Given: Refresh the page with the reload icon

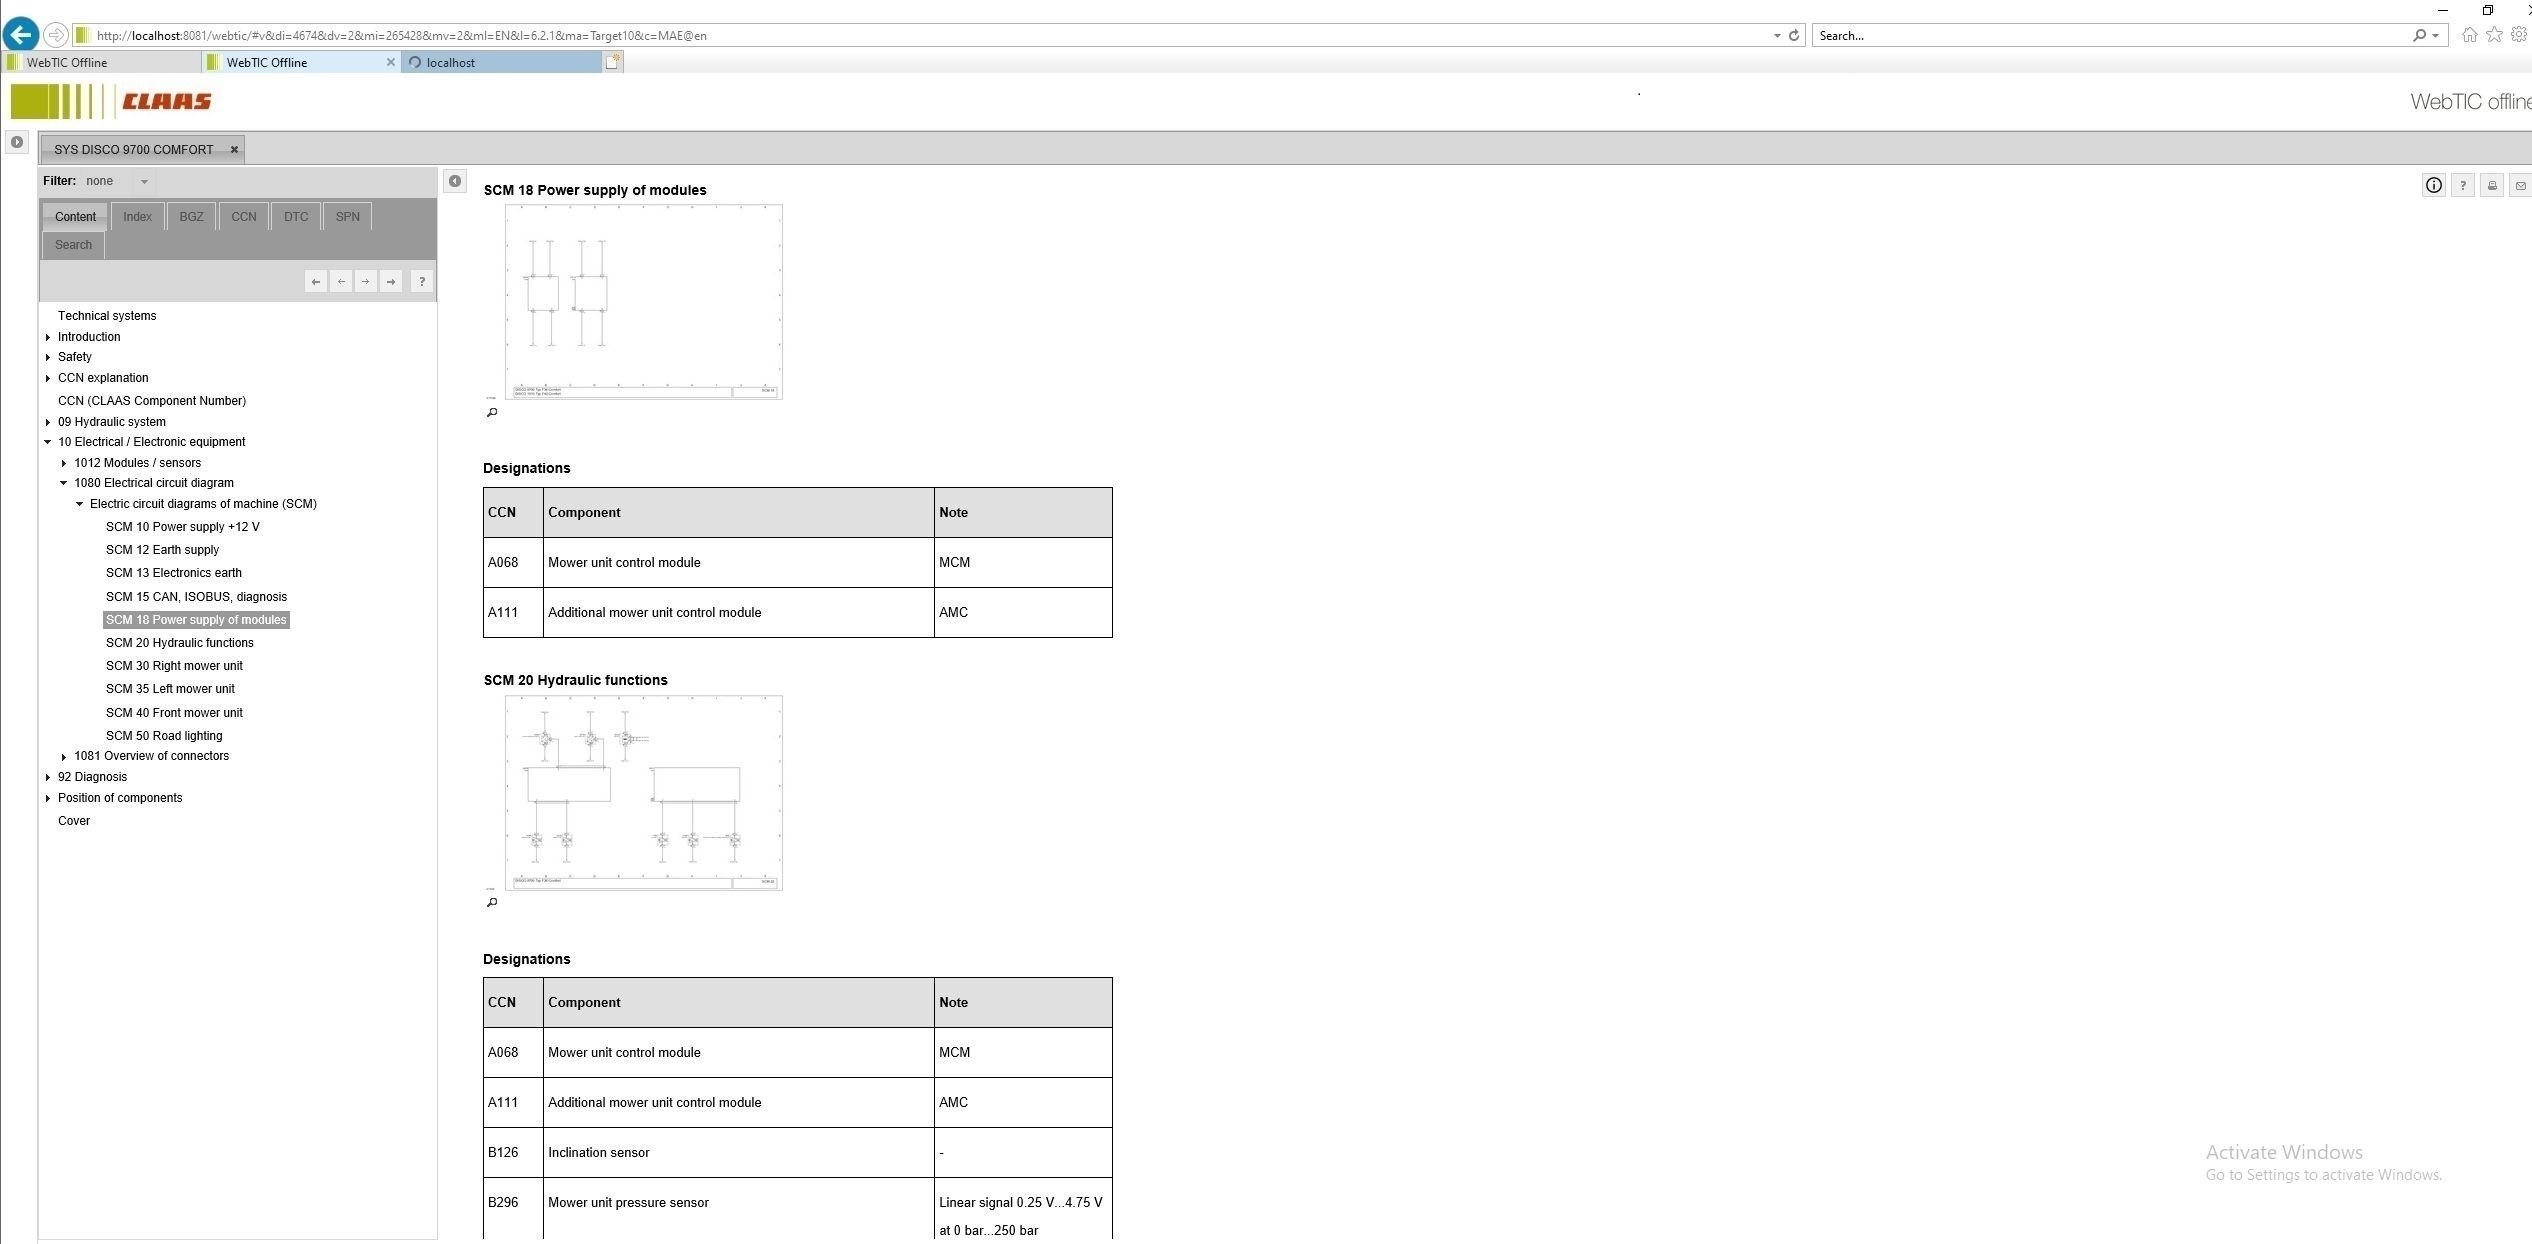Looking at the screenshot, I should coord(1793,35).
